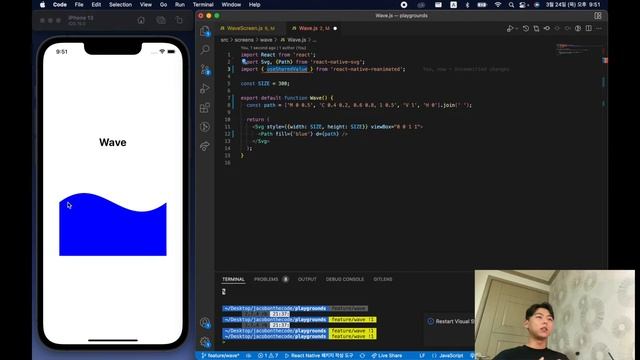Click the Apple menu icon
Screen dimensions: 640x360
pyautogui.click(x=42, y=5)
